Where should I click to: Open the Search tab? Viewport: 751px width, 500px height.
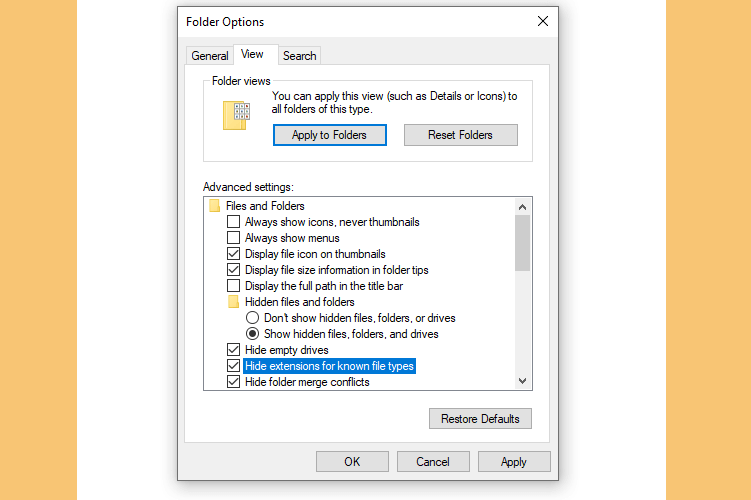tap(299, 56)
